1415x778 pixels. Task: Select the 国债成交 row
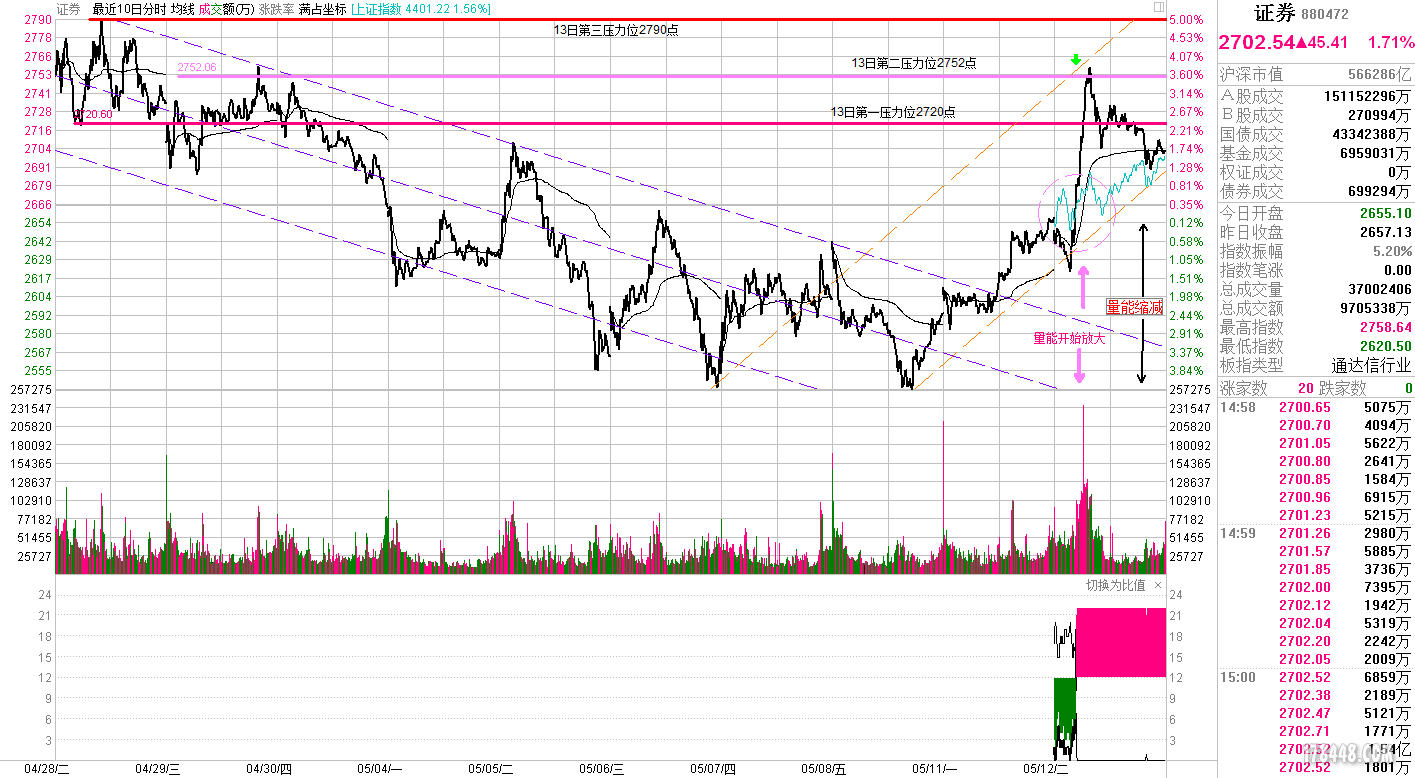(1316, 134)
